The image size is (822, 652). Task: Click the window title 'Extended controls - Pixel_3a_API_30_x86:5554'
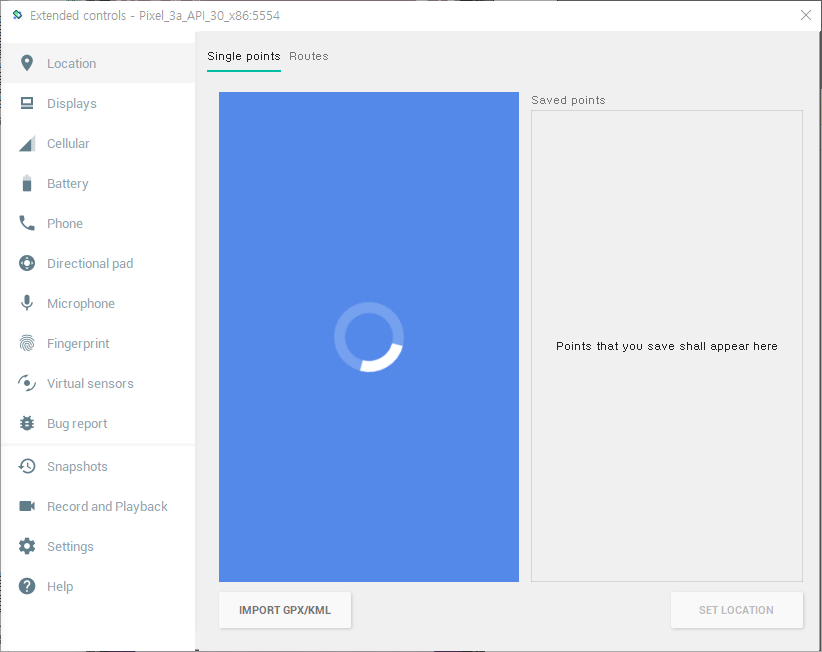pos(155,16)
